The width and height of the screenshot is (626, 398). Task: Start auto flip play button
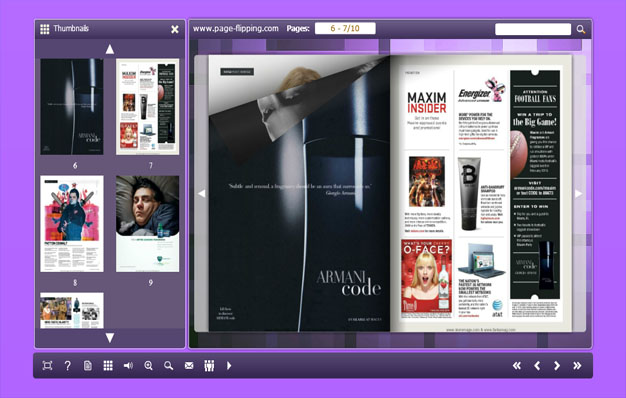[229, 365]
